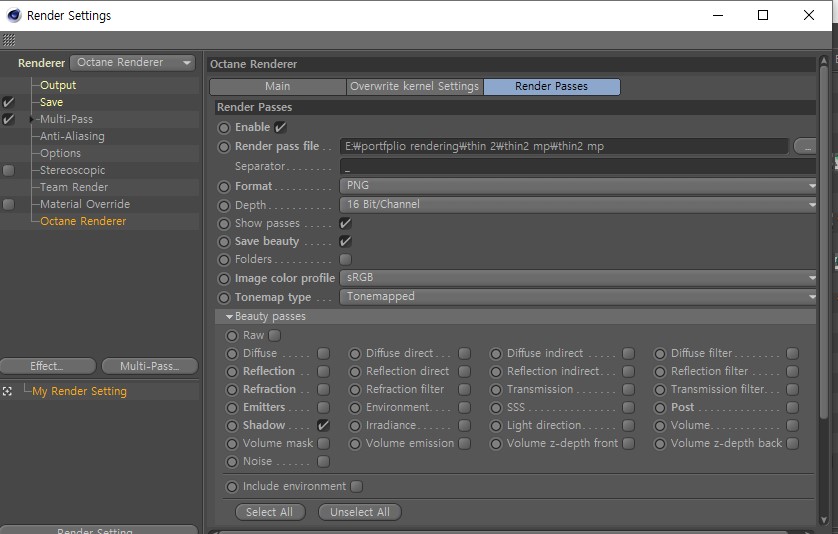Uncheck the Show passes checkbox
The image size is (838, 534).
pos(345,223)
